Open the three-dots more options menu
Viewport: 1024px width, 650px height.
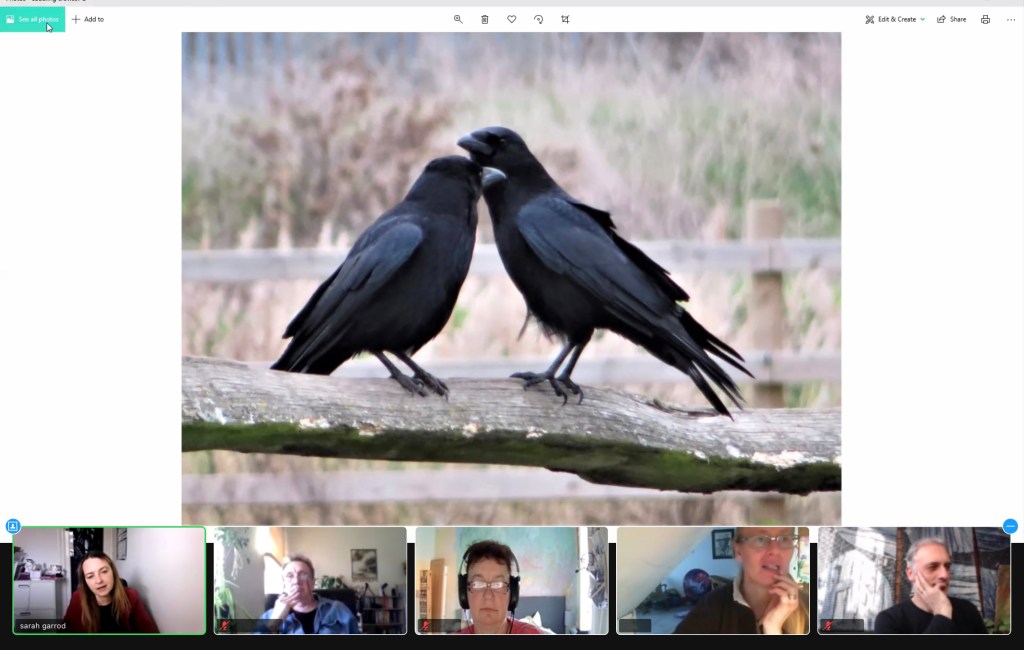1009,19
